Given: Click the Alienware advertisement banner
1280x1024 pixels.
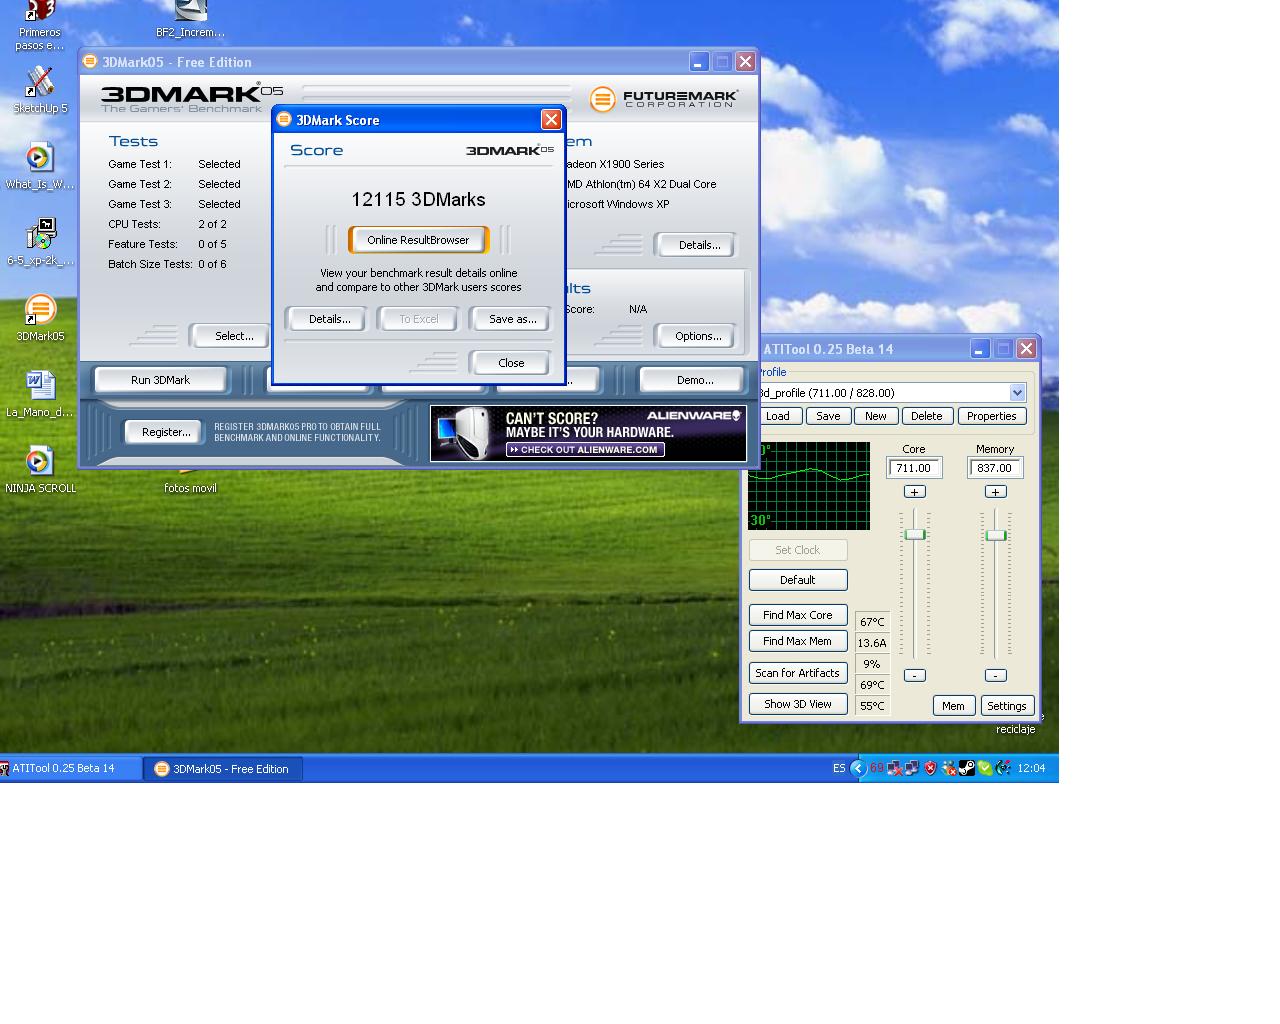Looking at the screenshot, I should (588, 433).
